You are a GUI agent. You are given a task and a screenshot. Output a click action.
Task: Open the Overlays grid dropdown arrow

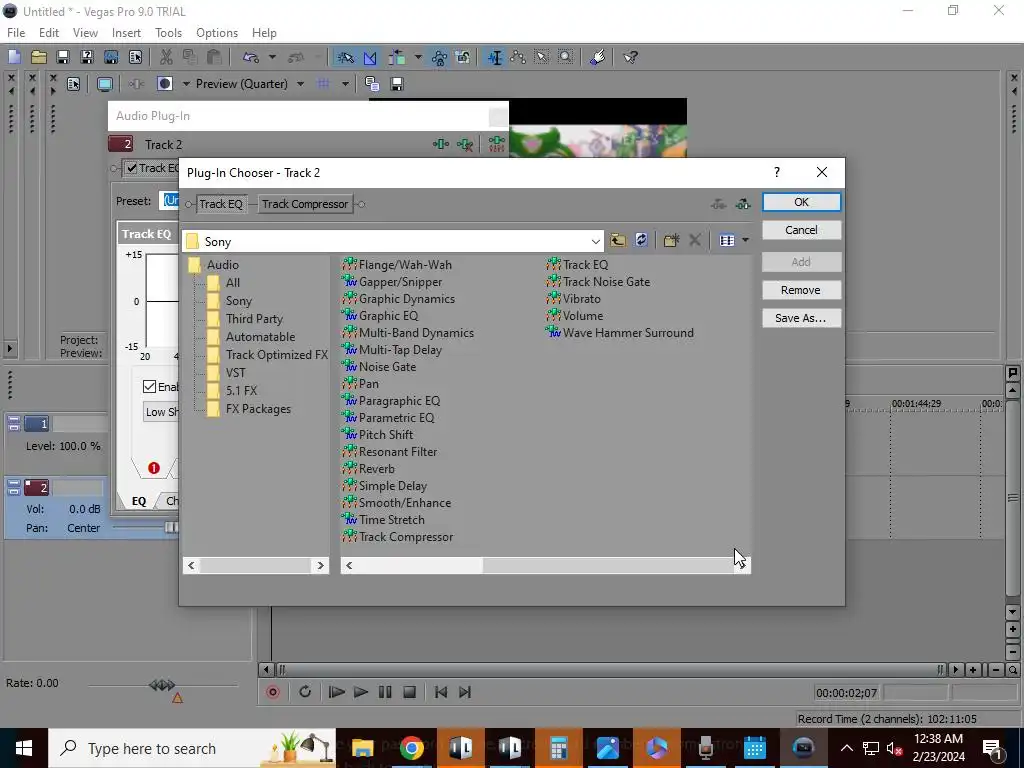point(345,84)
